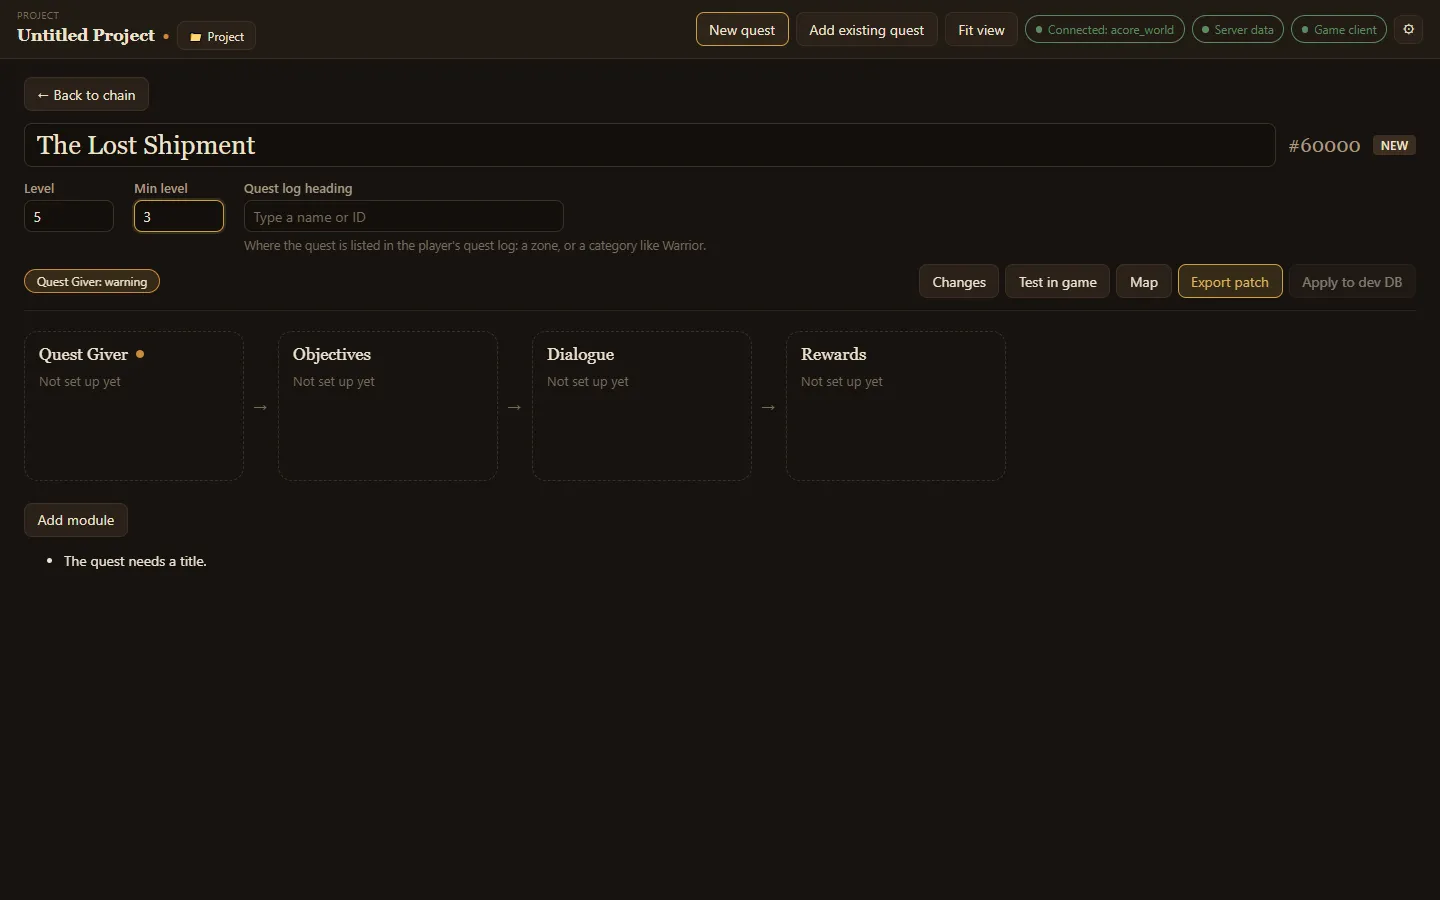Screen dimensions: 1440x900
Task: Click the quest ID #60000
Action: (1324, 146)
